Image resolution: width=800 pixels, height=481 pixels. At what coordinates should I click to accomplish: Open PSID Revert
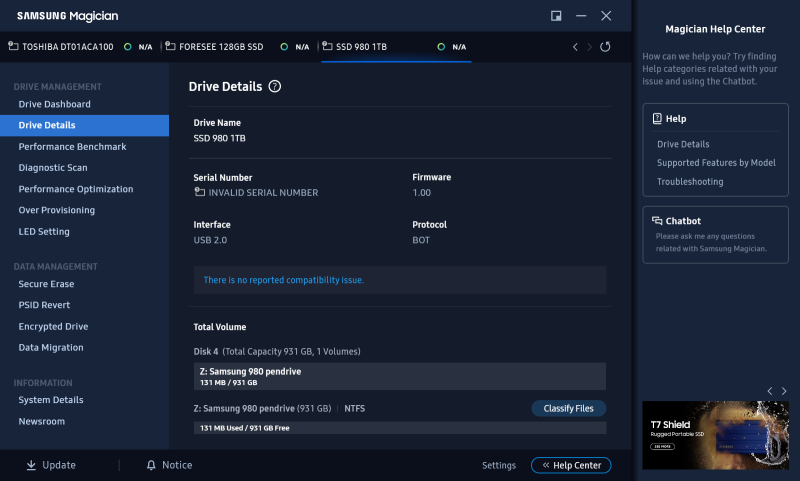click(44, 305)
